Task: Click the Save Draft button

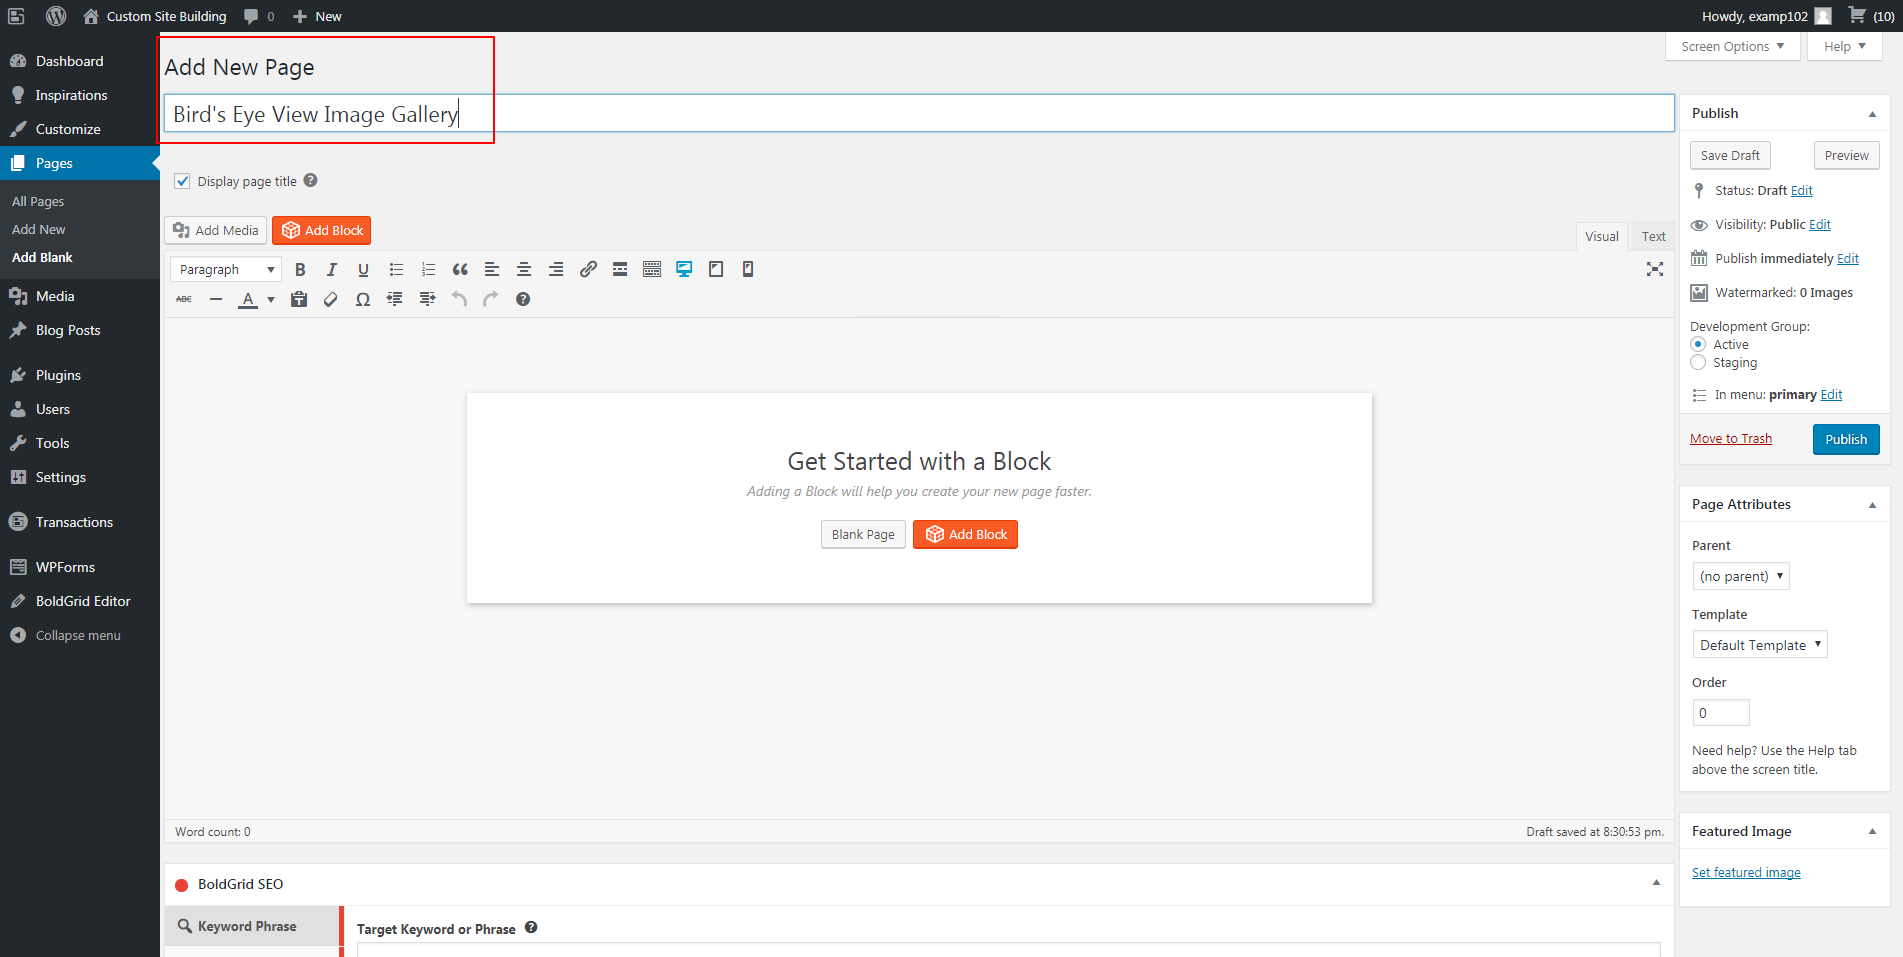Action: coord(1730,155)
